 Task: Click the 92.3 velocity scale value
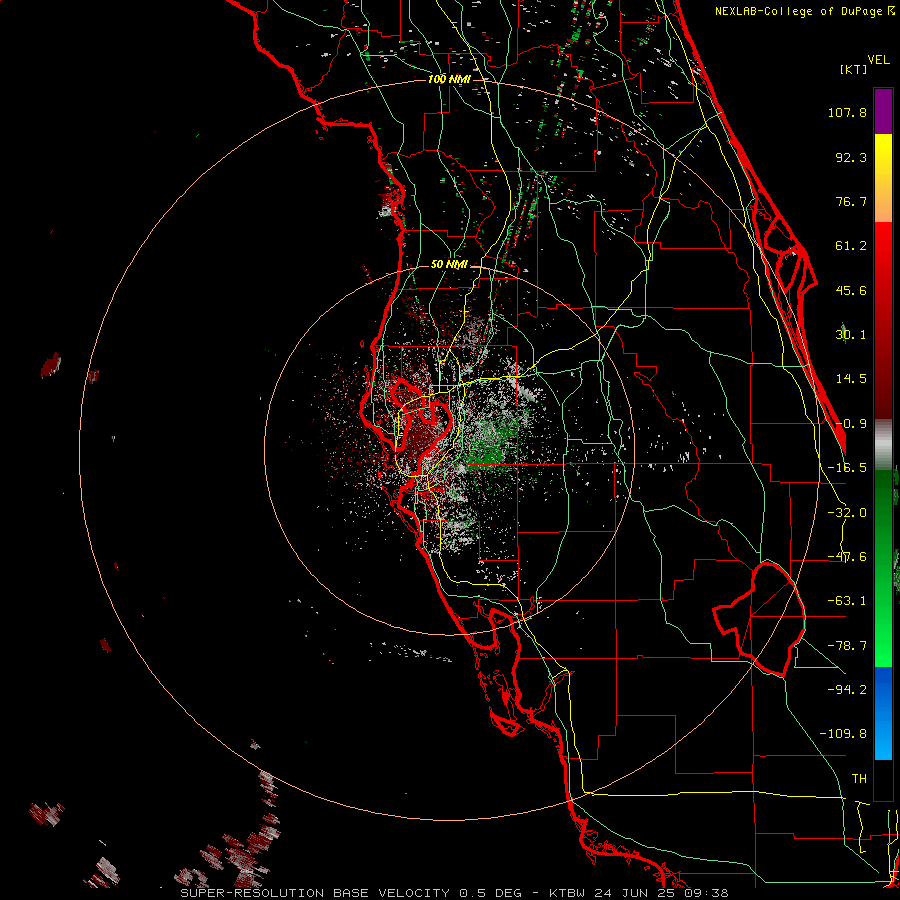click(x=851, y=157)
